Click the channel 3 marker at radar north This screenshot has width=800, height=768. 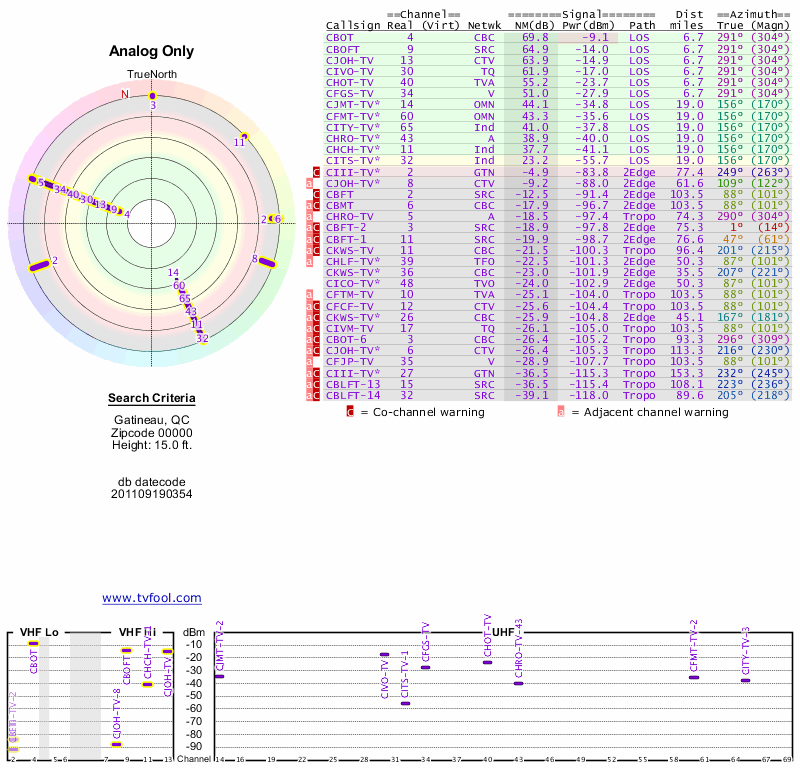tap(152, 96)
